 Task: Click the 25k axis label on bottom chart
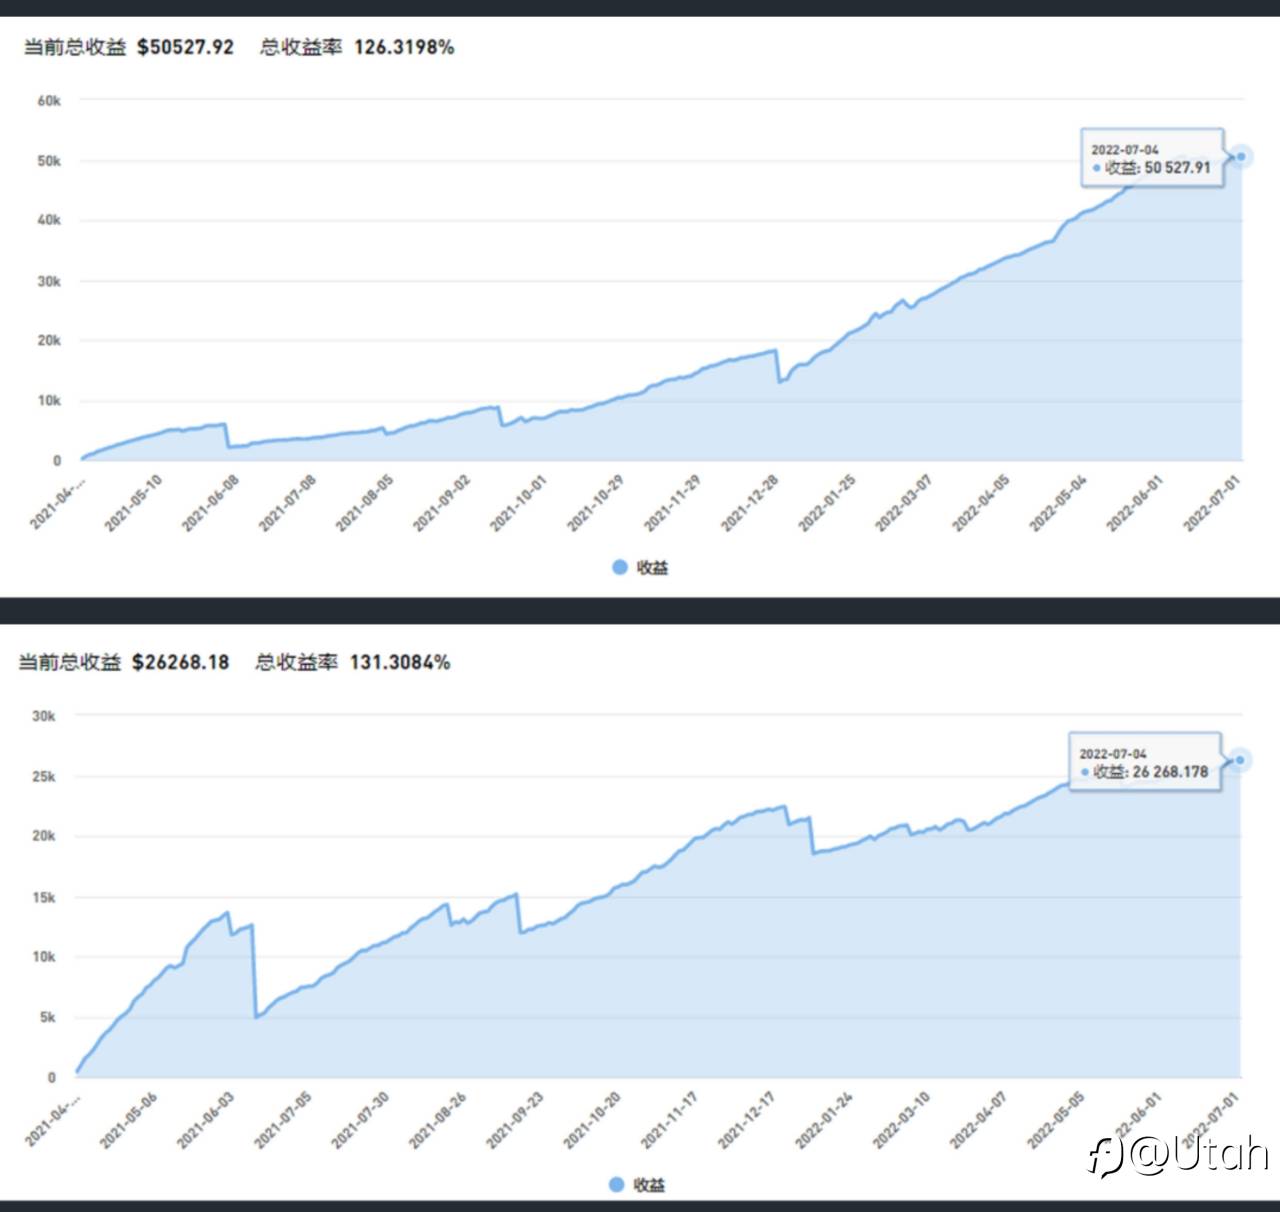click(x=44, y=776)
